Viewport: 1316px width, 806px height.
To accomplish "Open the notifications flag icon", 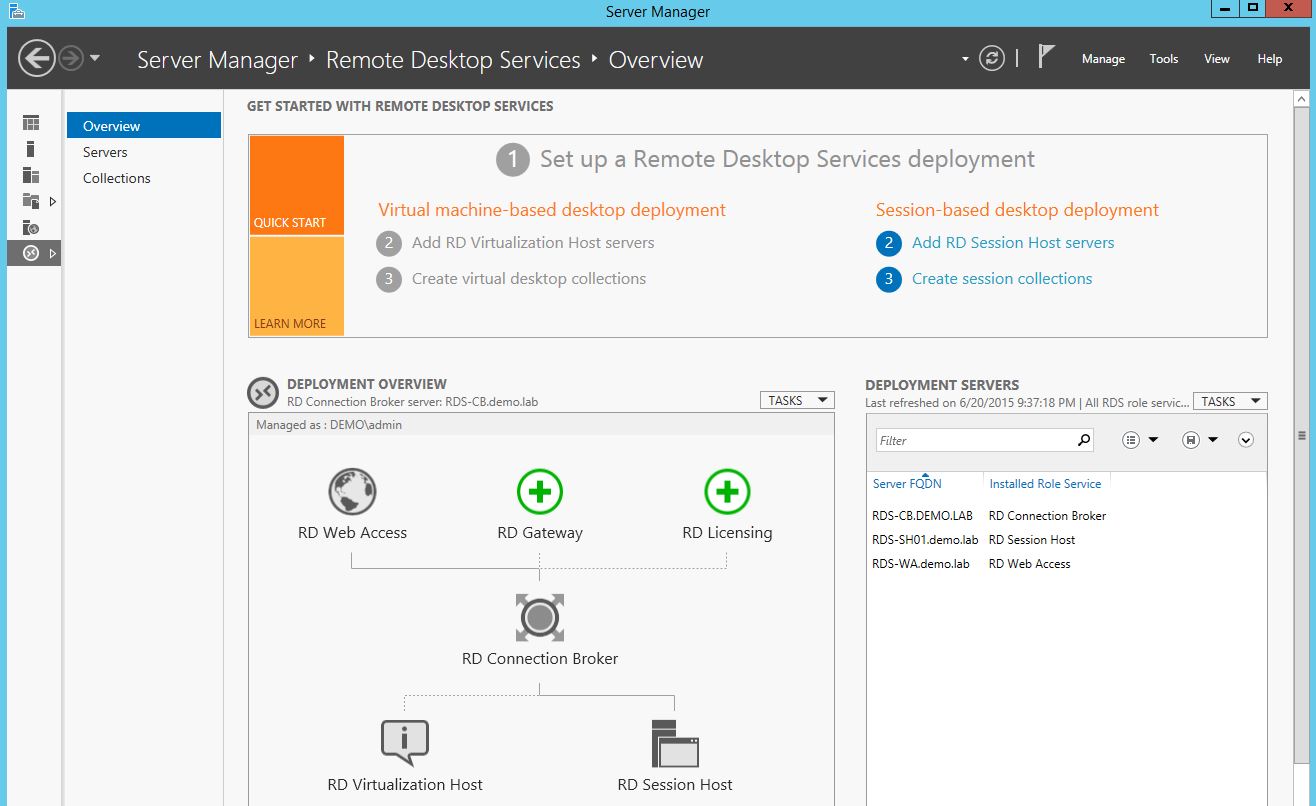I will tap(1046, 57).
